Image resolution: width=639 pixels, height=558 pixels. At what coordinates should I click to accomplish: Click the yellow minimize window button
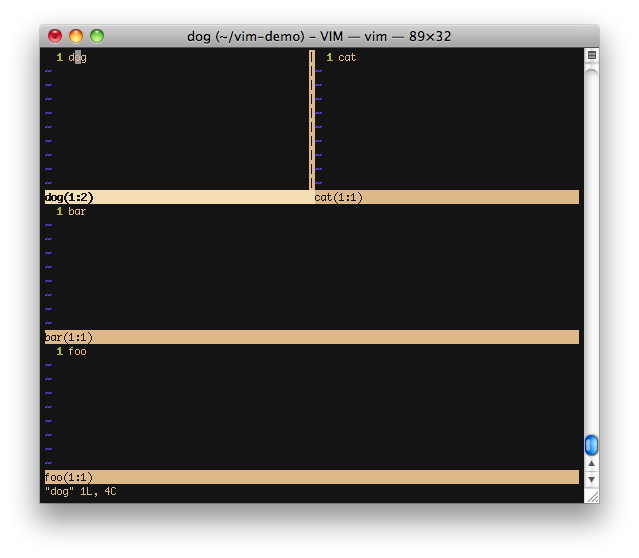pos(76,36)
